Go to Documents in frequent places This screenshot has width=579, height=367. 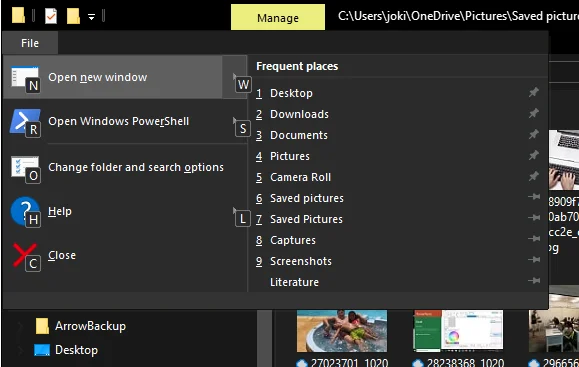tap(299, 135)
